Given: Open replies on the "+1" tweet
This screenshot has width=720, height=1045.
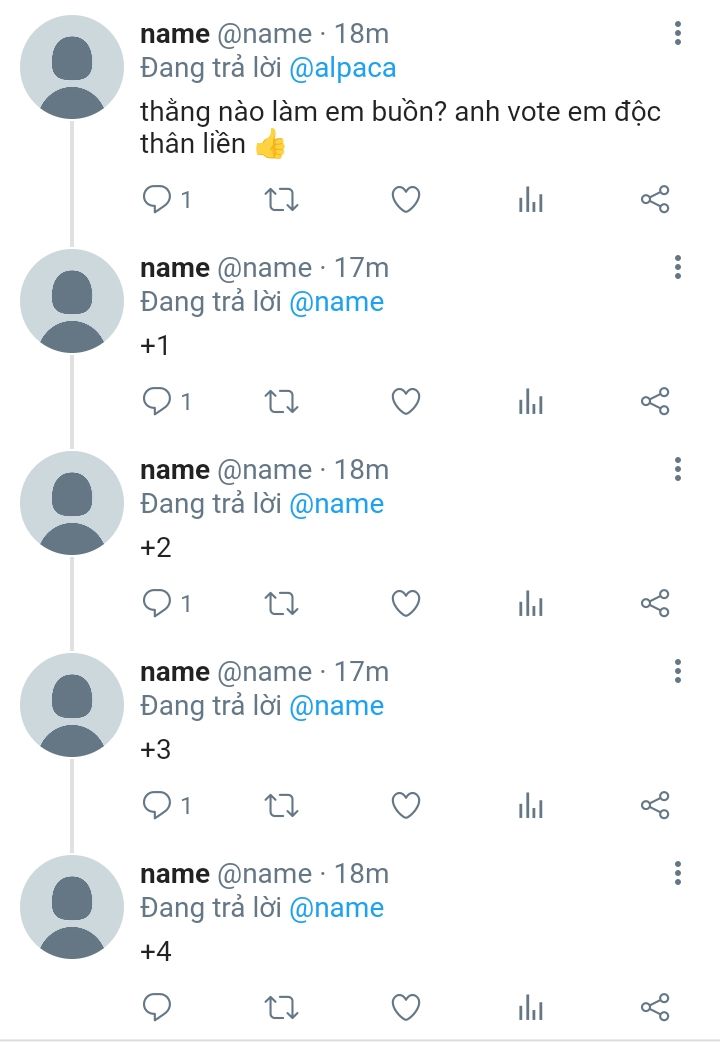Looking at the screenshot, I should [x=158, y=402].
